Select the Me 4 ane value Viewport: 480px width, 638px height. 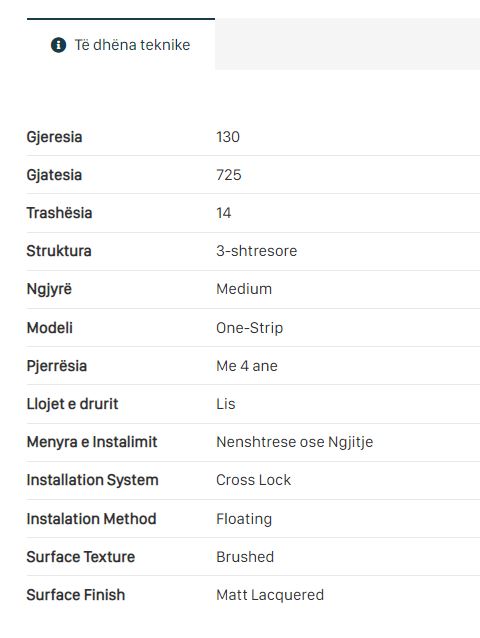[x=247, y=366]
